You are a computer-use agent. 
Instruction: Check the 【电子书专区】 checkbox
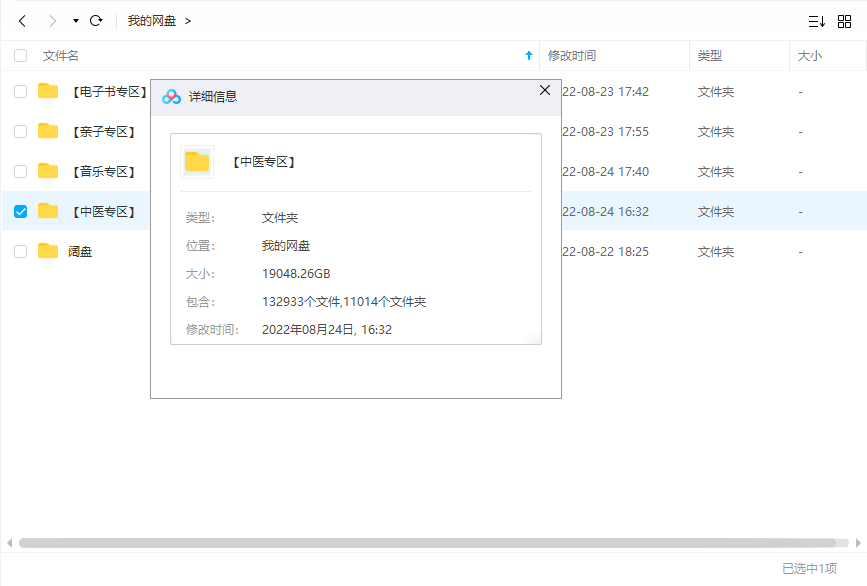click(x=21, y=92)
